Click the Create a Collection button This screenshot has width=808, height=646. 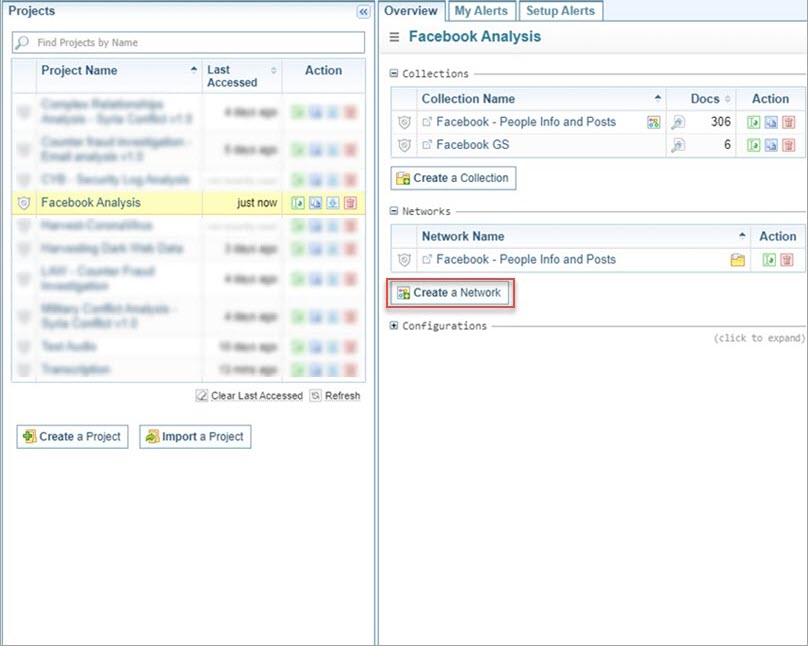[453, 178]
